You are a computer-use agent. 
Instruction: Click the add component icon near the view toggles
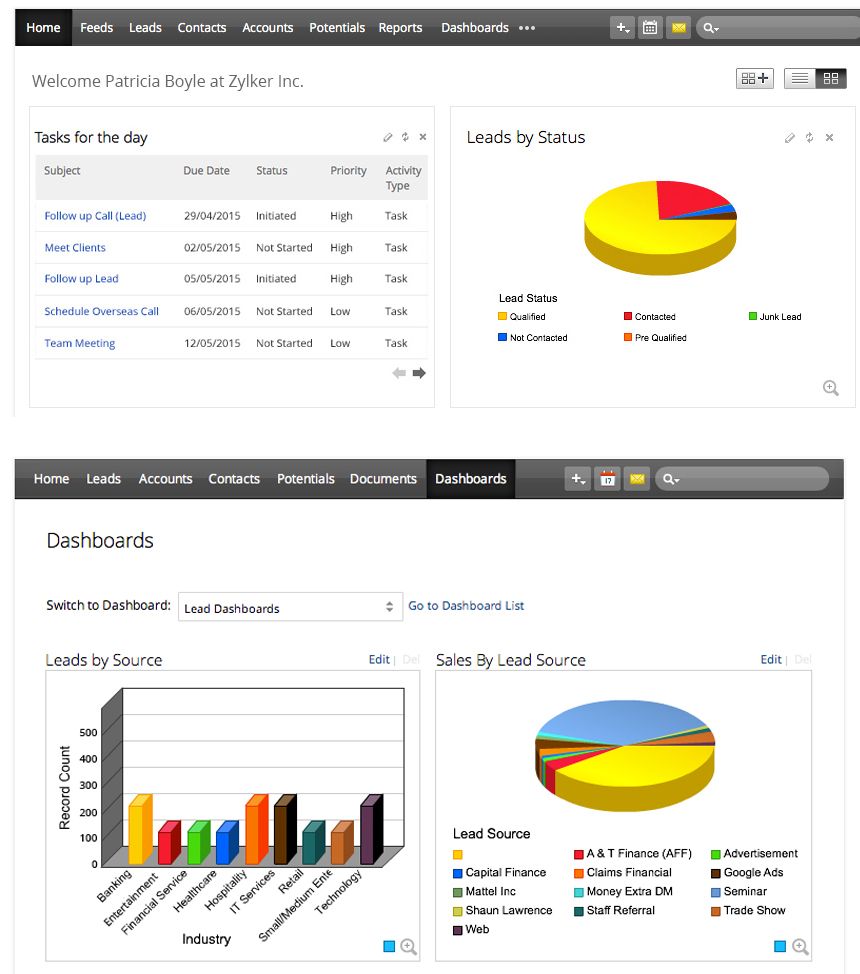click(x=754, y=77)
